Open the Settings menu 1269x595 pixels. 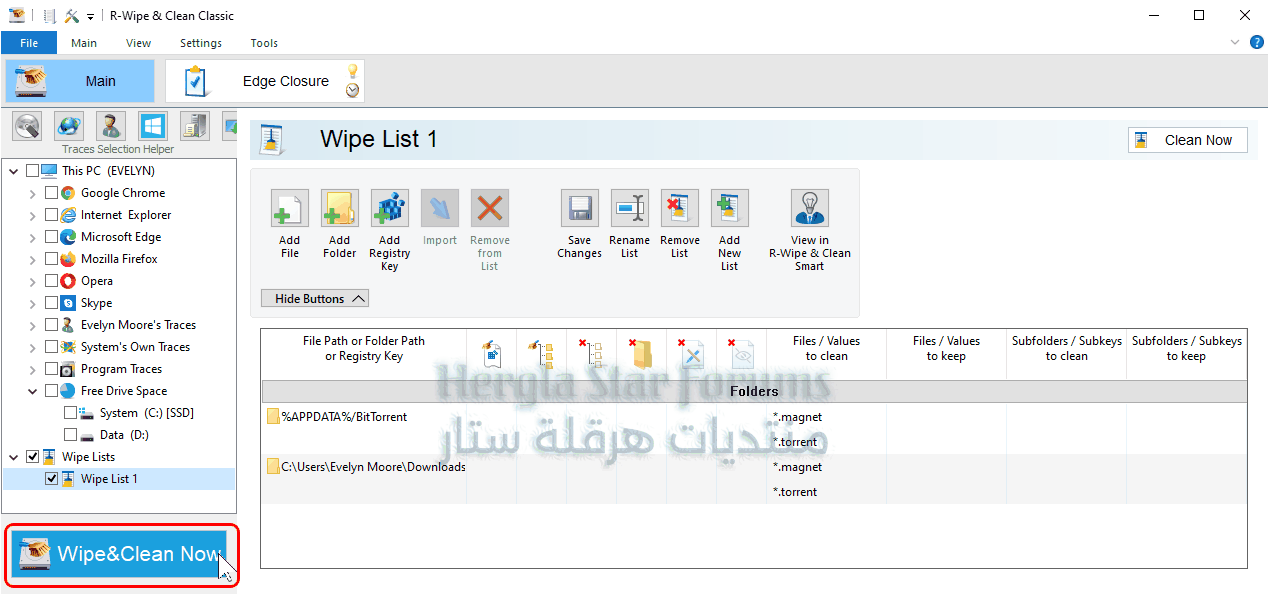(x=201, y=43)
